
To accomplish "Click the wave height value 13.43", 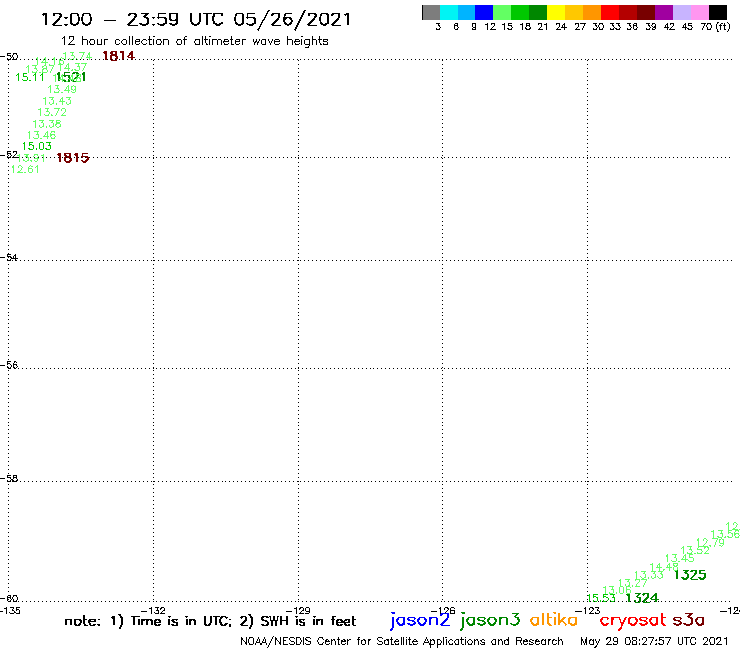I will 57,101.
